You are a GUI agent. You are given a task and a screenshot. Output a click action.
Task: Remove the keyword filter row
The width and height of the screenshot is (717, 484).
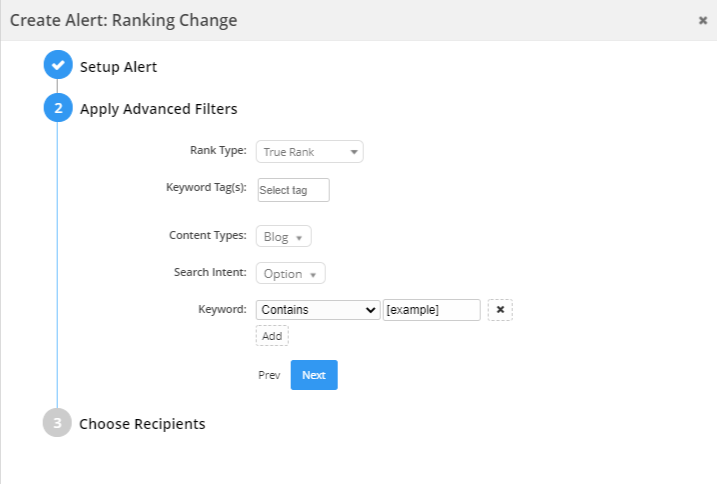coord(500,310)
